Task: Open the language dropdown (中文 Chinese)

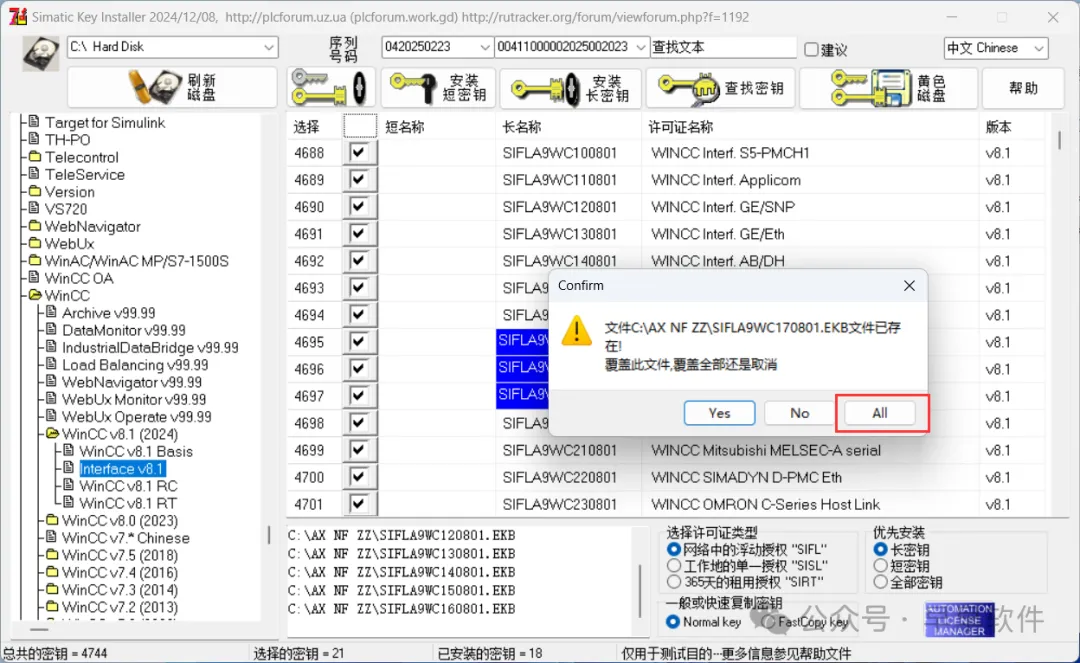Action: tap(1038, 48)
